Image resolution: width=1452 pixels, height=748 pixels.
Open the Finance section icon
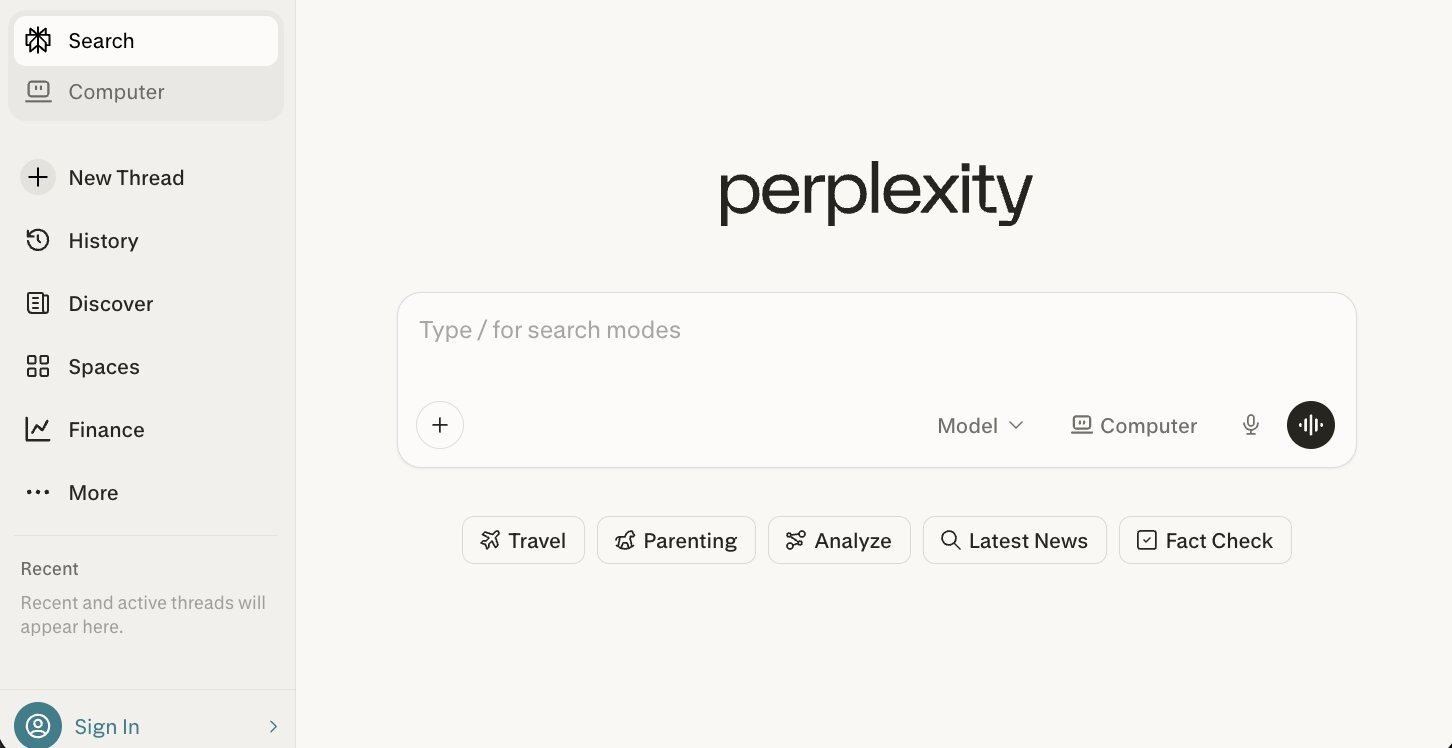(37, 429)
